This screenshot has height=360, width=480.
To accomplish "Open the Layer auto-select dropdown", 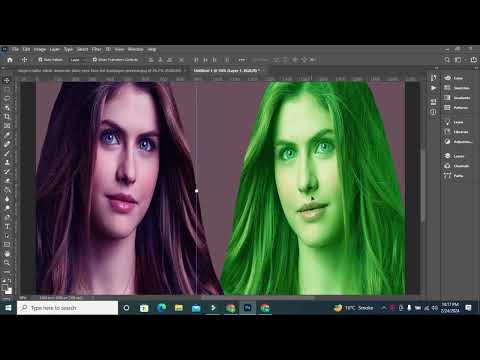I will click(77, 60).
